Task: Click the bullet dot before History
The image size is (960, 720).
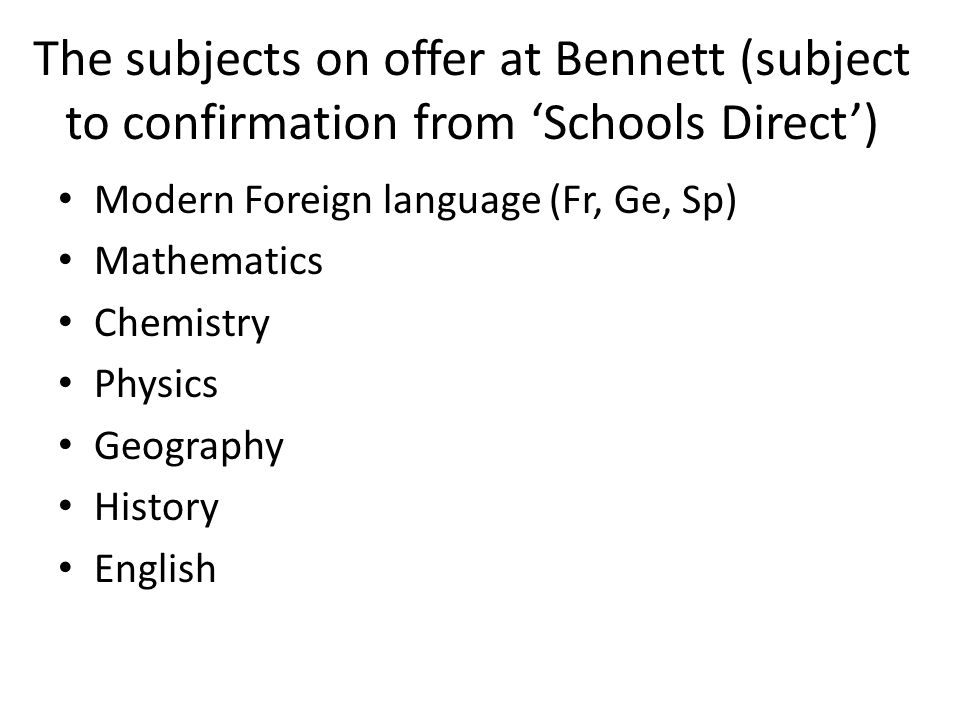Action: coord(66,506)
